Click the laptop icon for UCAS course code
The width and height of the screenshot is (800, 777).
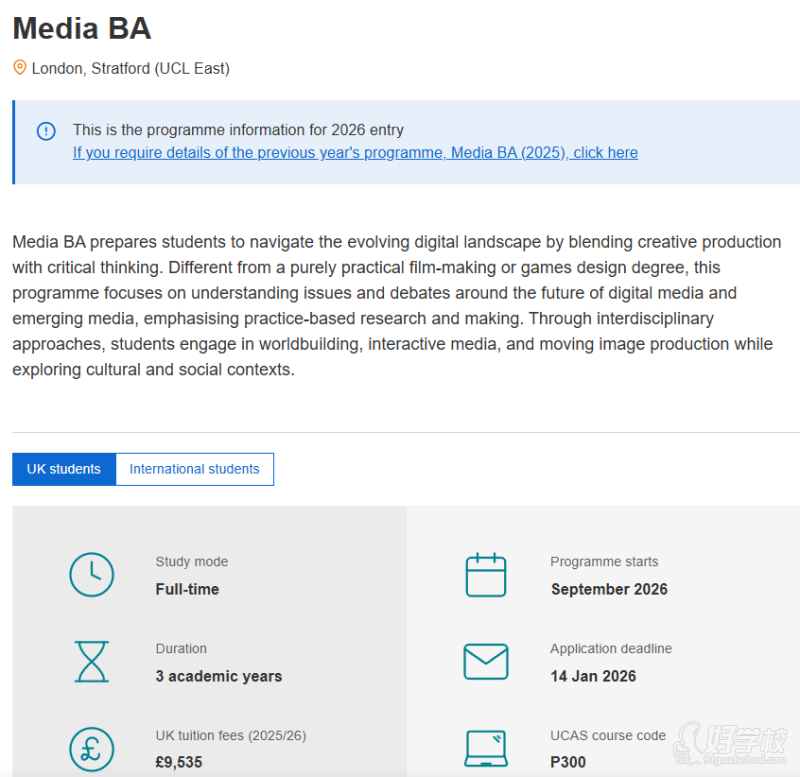486,748
